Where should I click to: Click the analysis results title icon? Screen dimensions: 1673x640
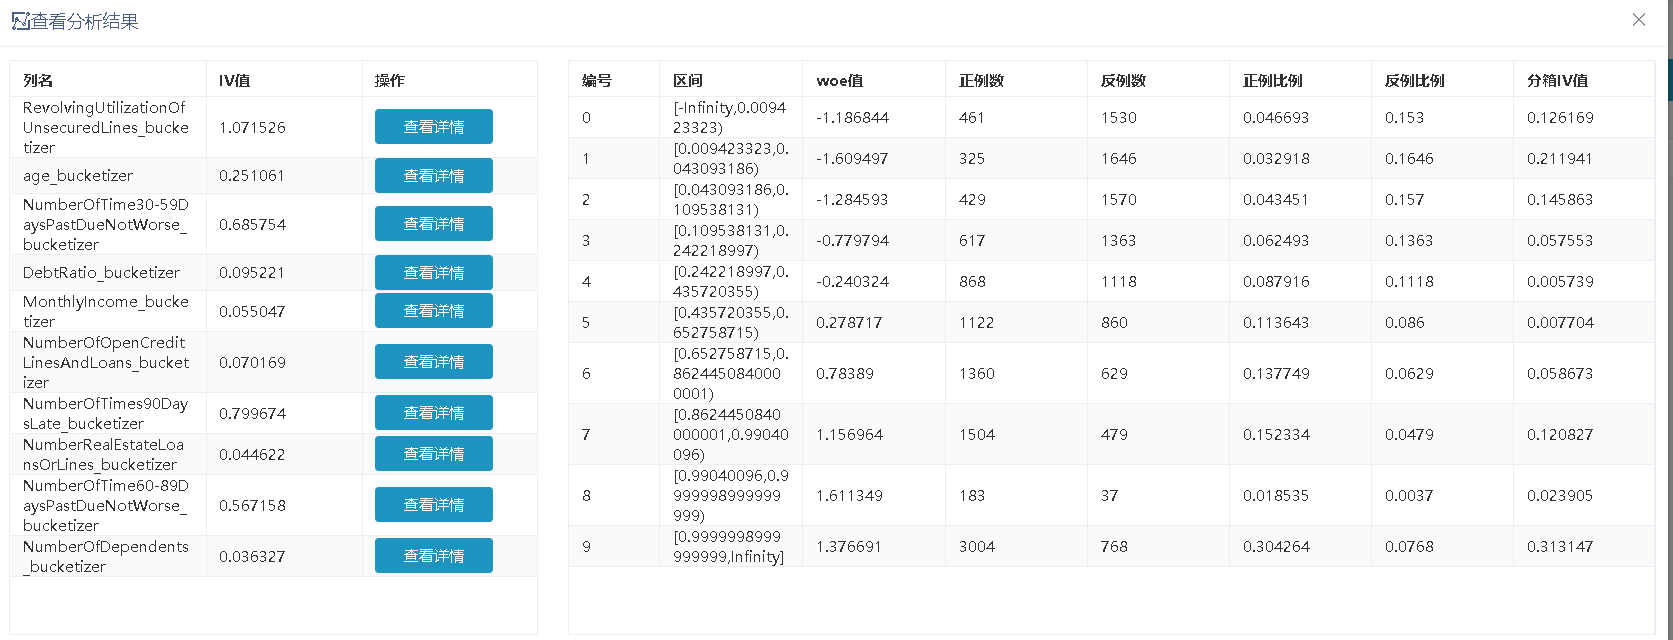point(20,21)
